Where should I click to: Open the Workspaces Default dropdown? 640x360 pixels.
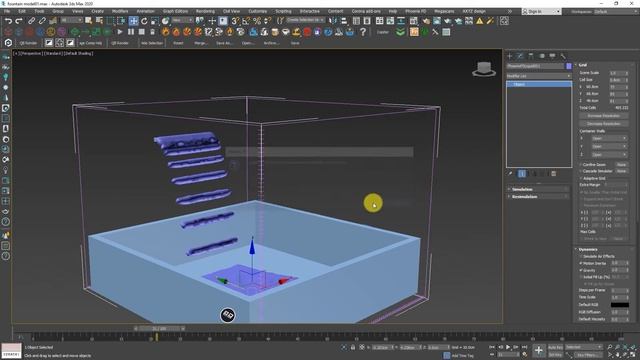point(616,11)
